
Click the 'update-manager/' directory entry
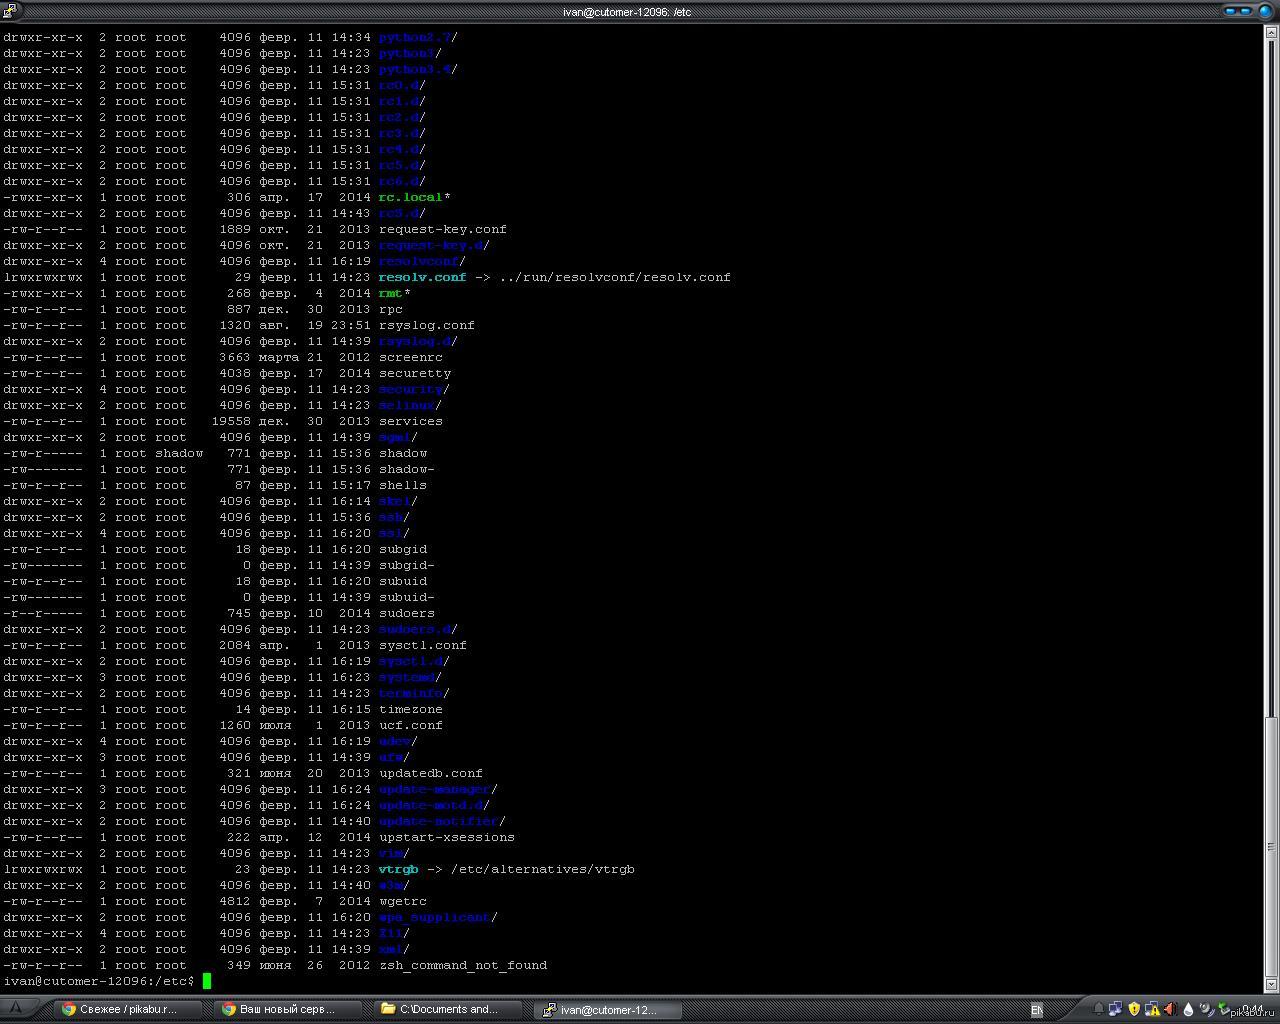[438, 789]
